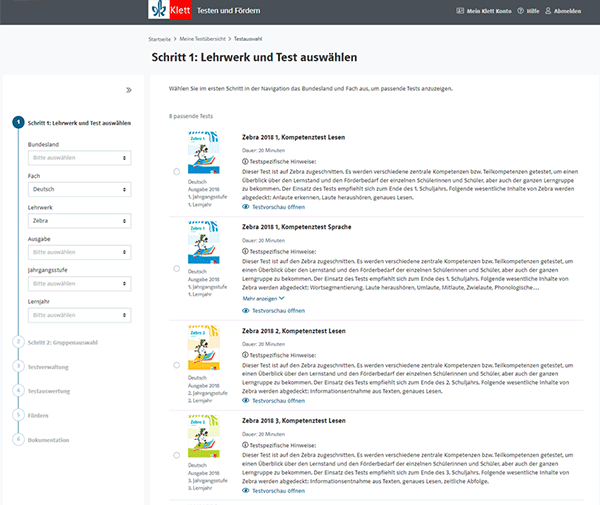Go to Testauswertung step

click(x=49, y=391)
